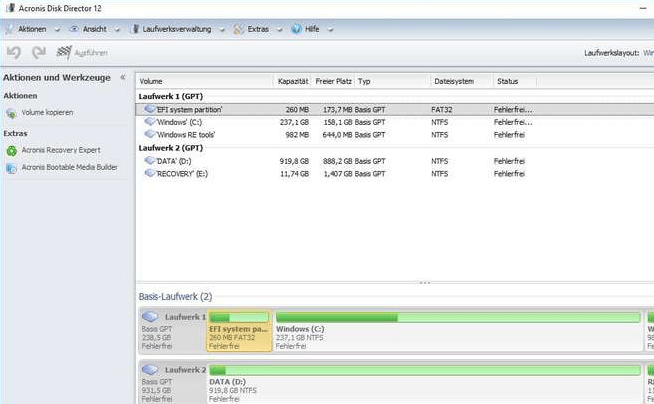The image size is (654, 404).
Task: Open the Laufwerksverwaltung menu
Action: click(177, 29)
